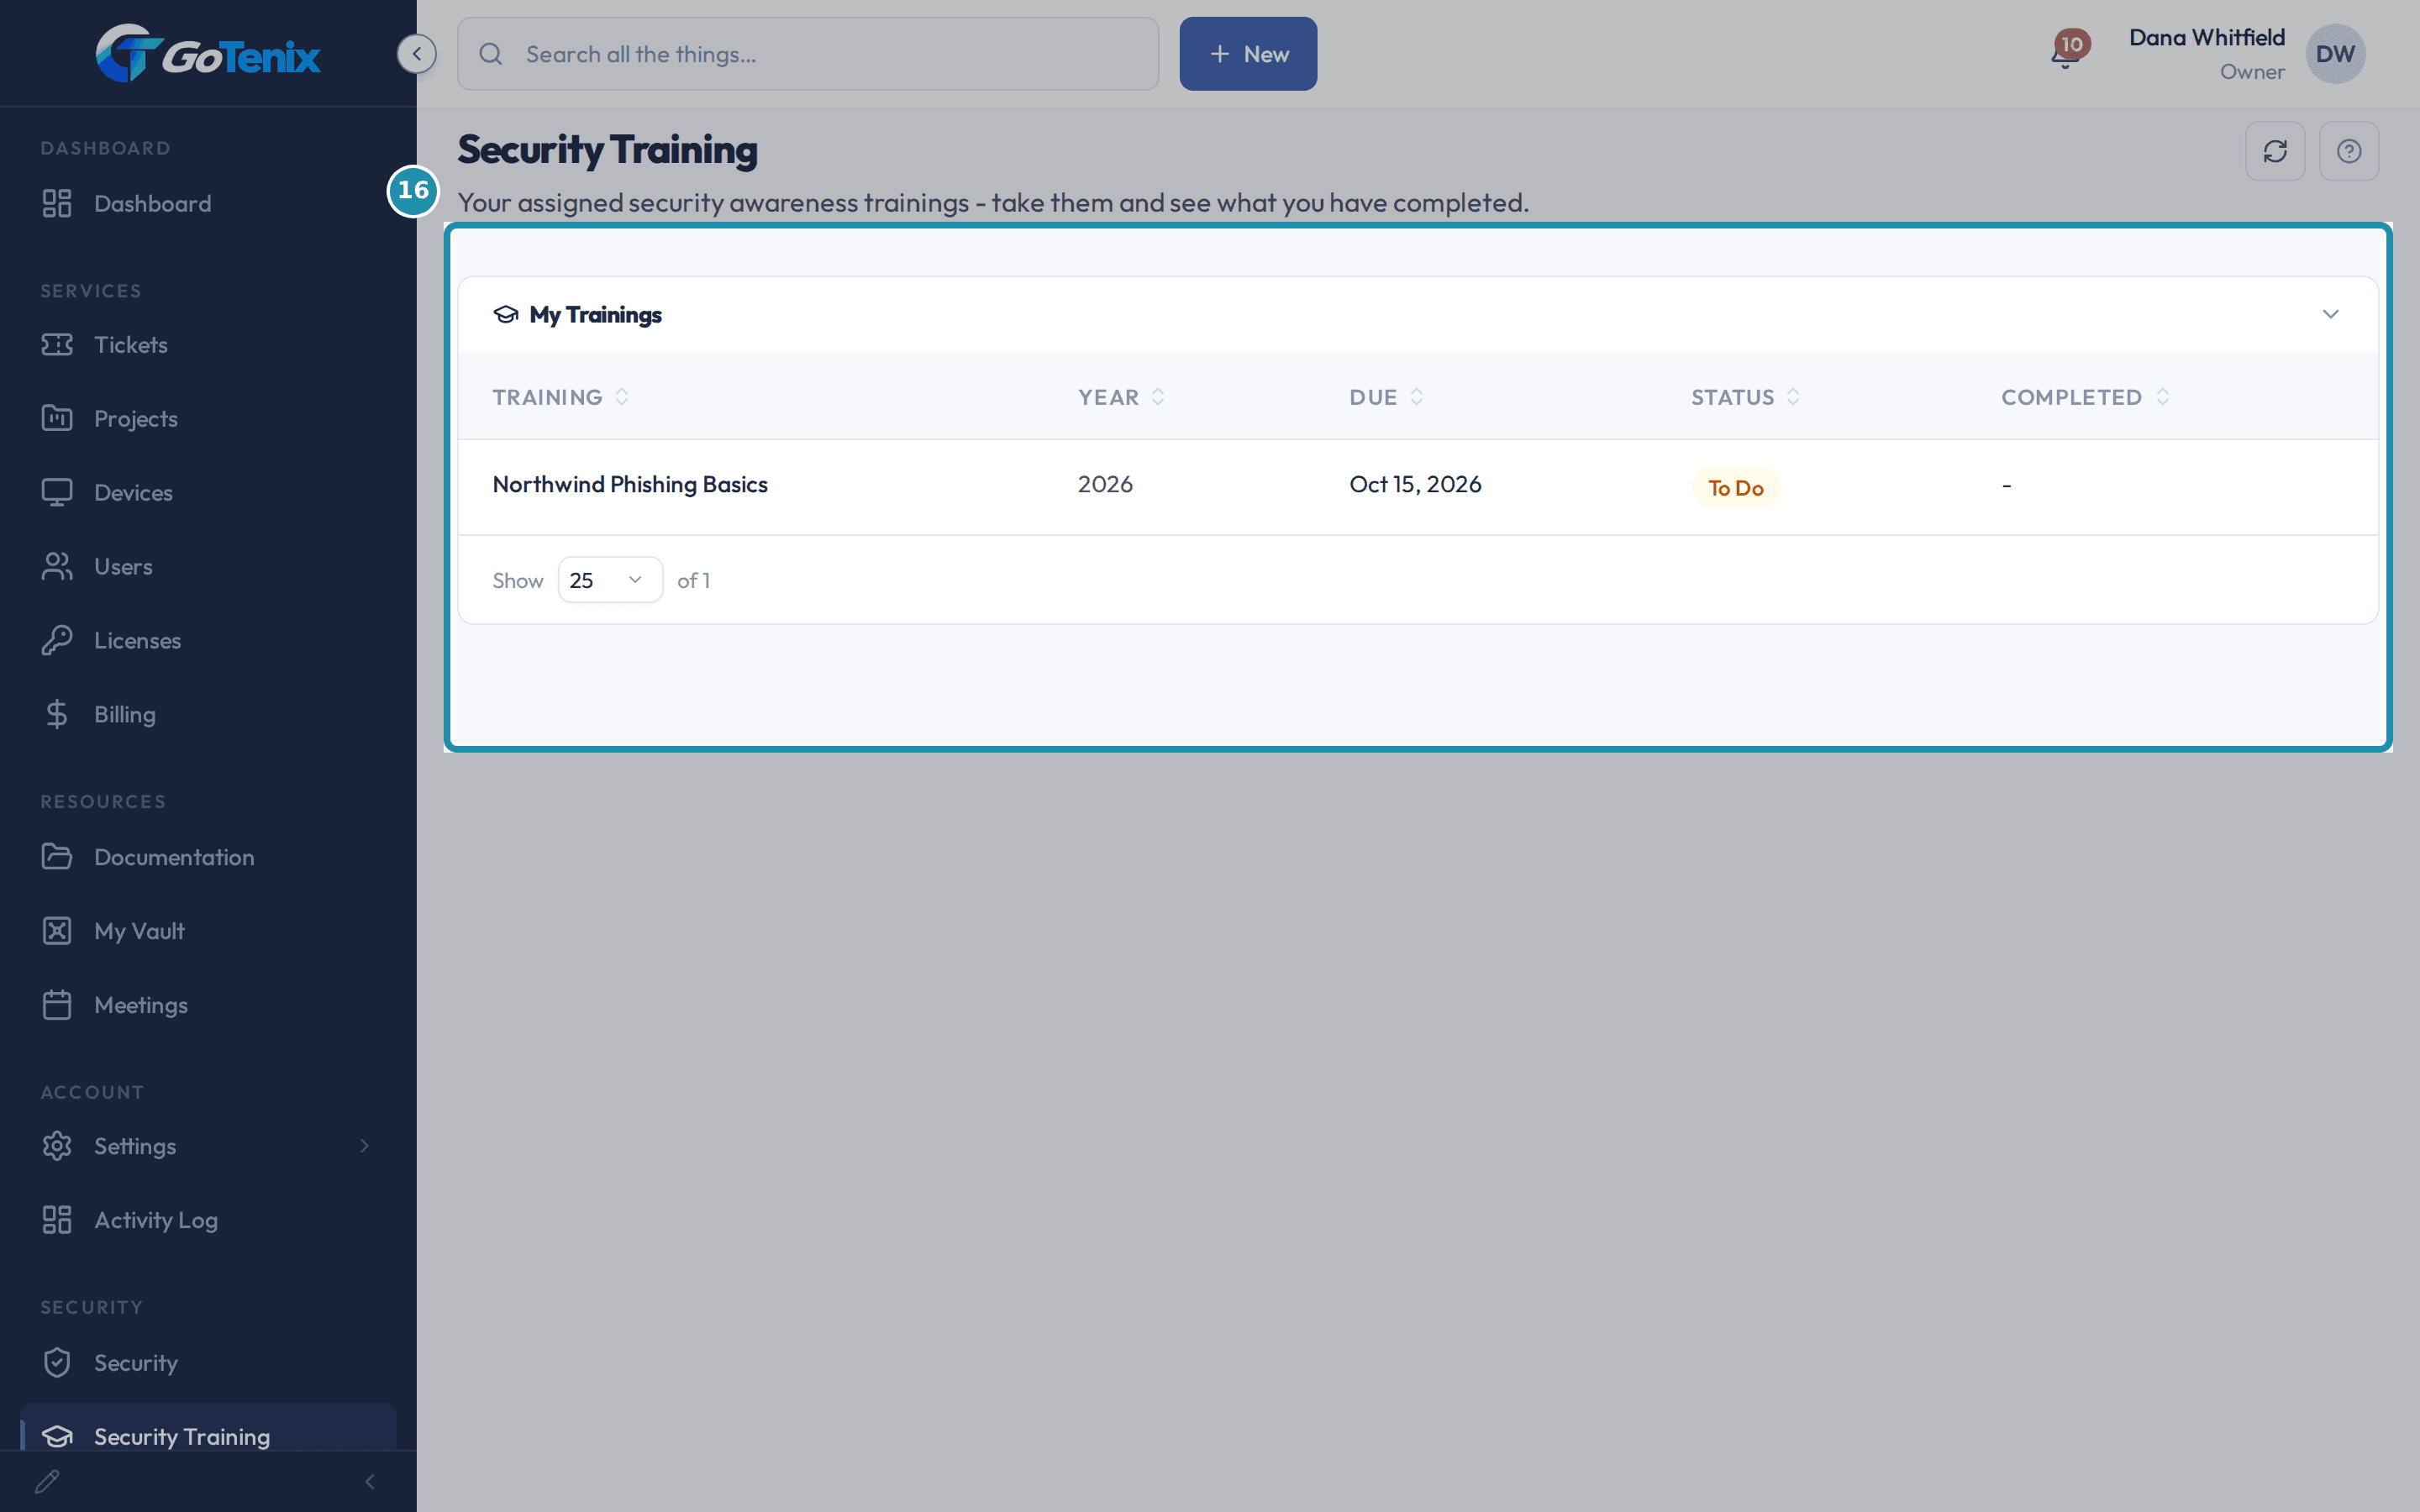The image size is (2420, 1512).
Task: Collapse the My Trainings panel
Action: pyautogui.click(x=2330, y=315)
